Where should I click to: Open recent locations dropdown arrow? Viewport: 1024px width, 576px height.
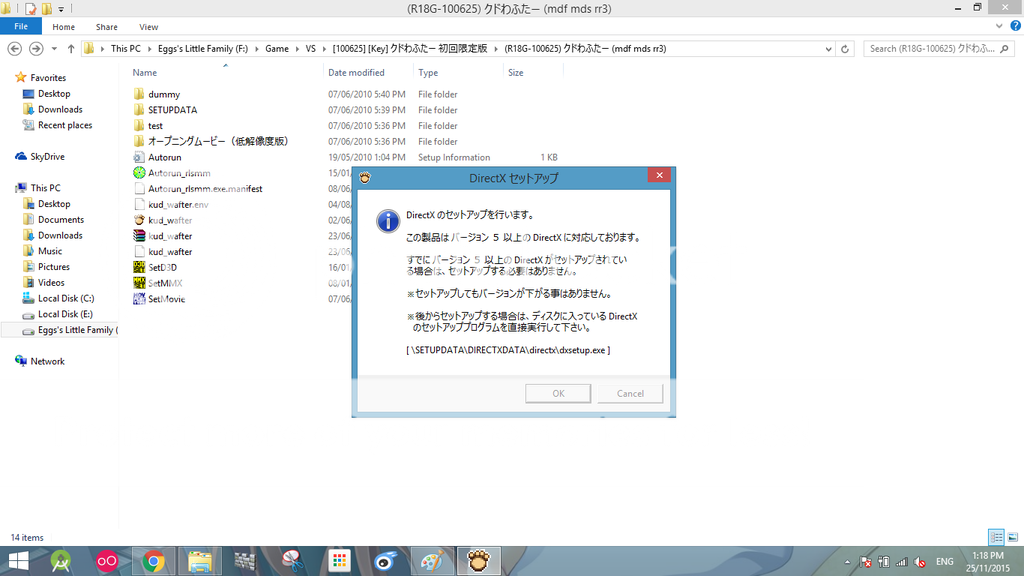click(x=54, y=48)
